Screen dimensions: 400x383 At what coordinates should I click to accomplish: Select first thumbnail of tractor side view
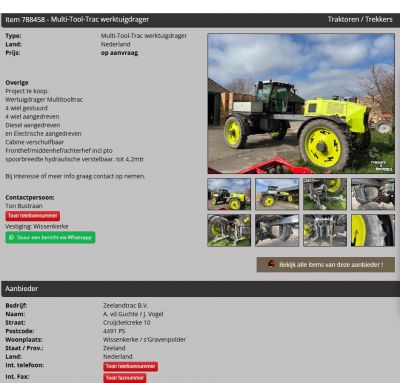click(229, 194)
